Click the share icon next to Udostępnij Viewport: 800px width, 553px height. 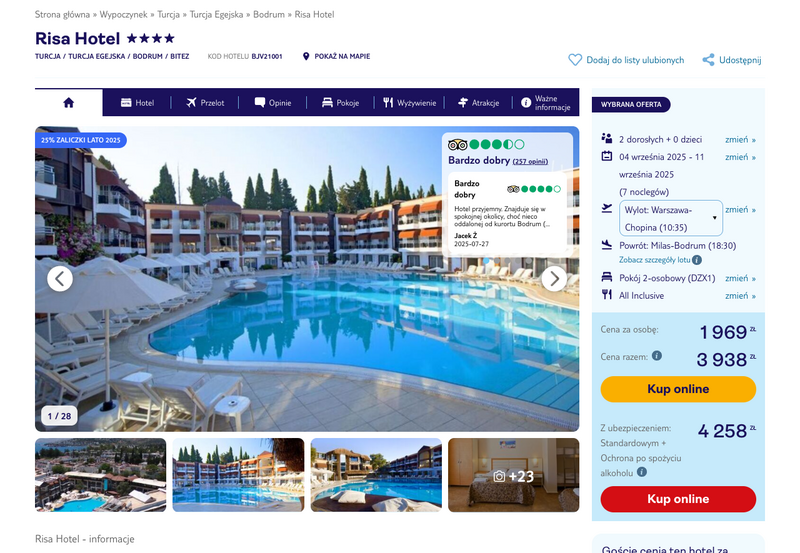pos(708,60)
